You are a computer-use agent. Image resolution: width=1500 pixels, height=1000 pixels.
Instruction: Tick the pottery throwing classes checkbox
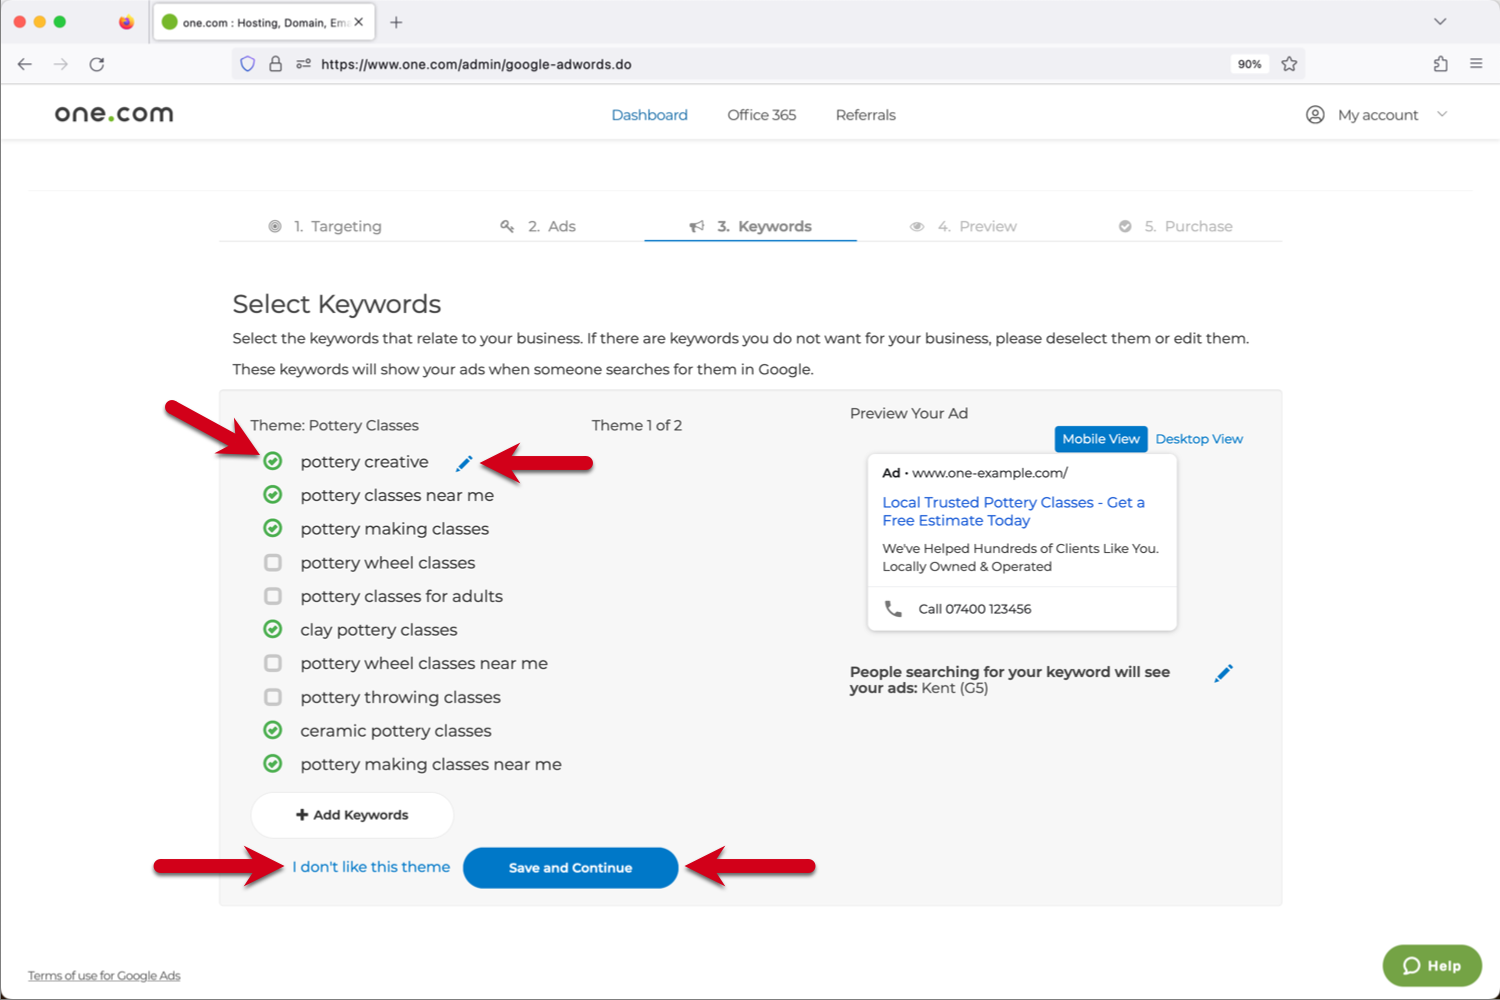pos(273,697)
